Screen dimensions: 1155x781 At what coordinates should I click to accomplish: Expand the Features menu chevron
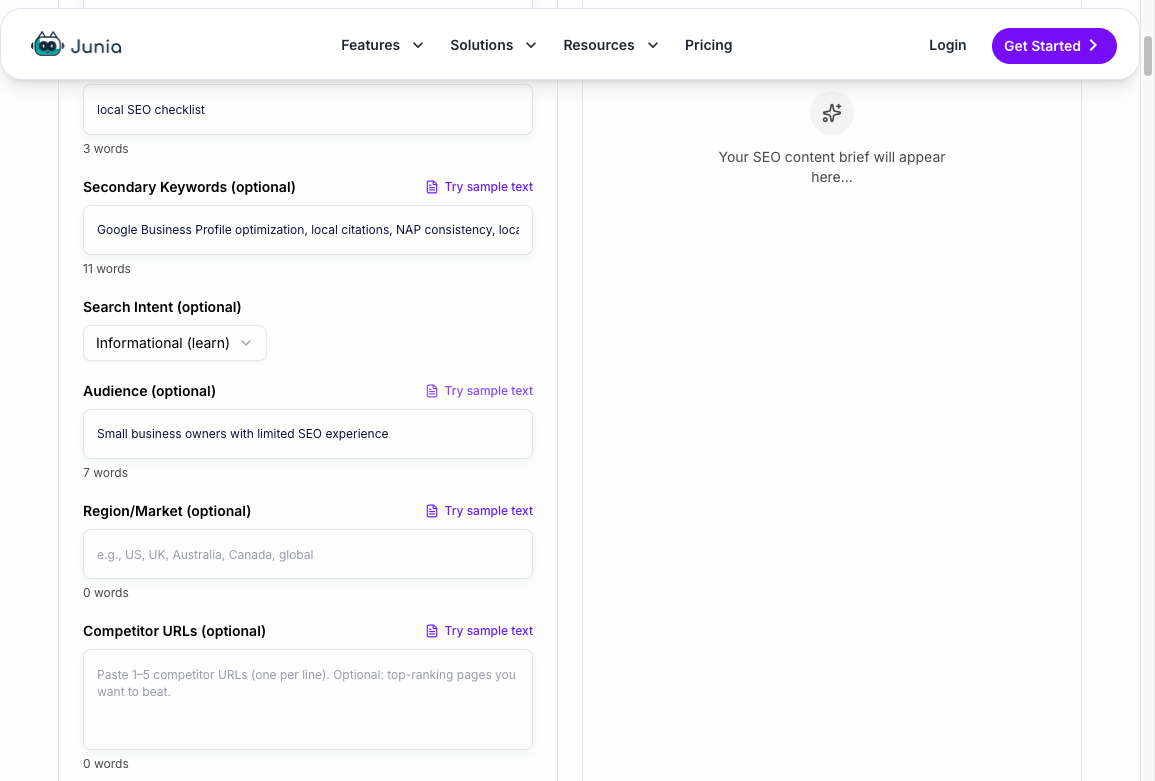pyautogui.click(x=418, y=46)
